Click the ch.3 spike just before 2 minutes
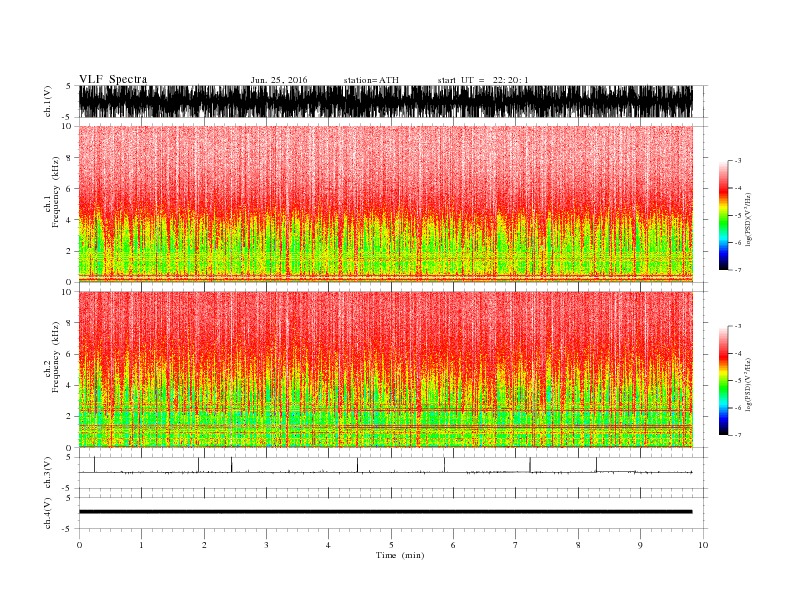The width and height of the screenshot is (792, 612). pos(199,465)
